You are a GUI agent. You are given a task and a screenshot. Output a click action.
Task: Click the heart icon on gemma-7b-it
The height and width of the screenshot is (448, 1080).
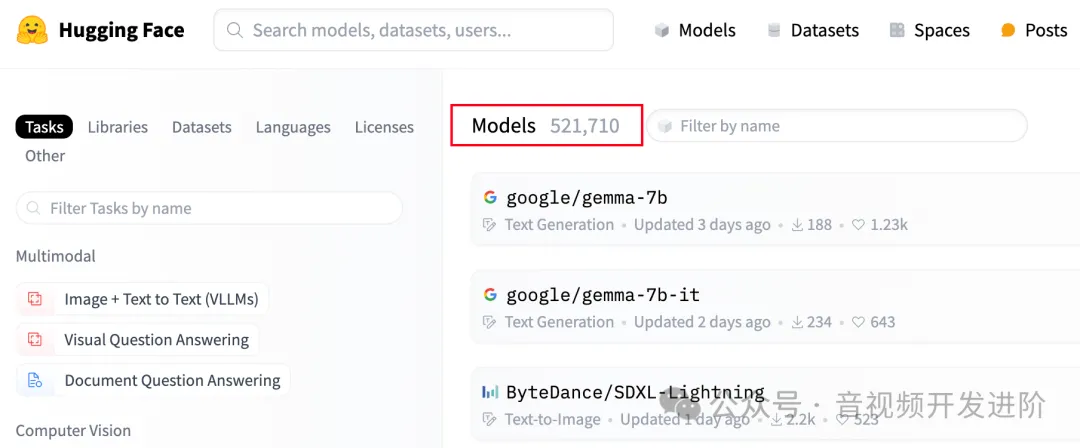click(x=857, y=322)
